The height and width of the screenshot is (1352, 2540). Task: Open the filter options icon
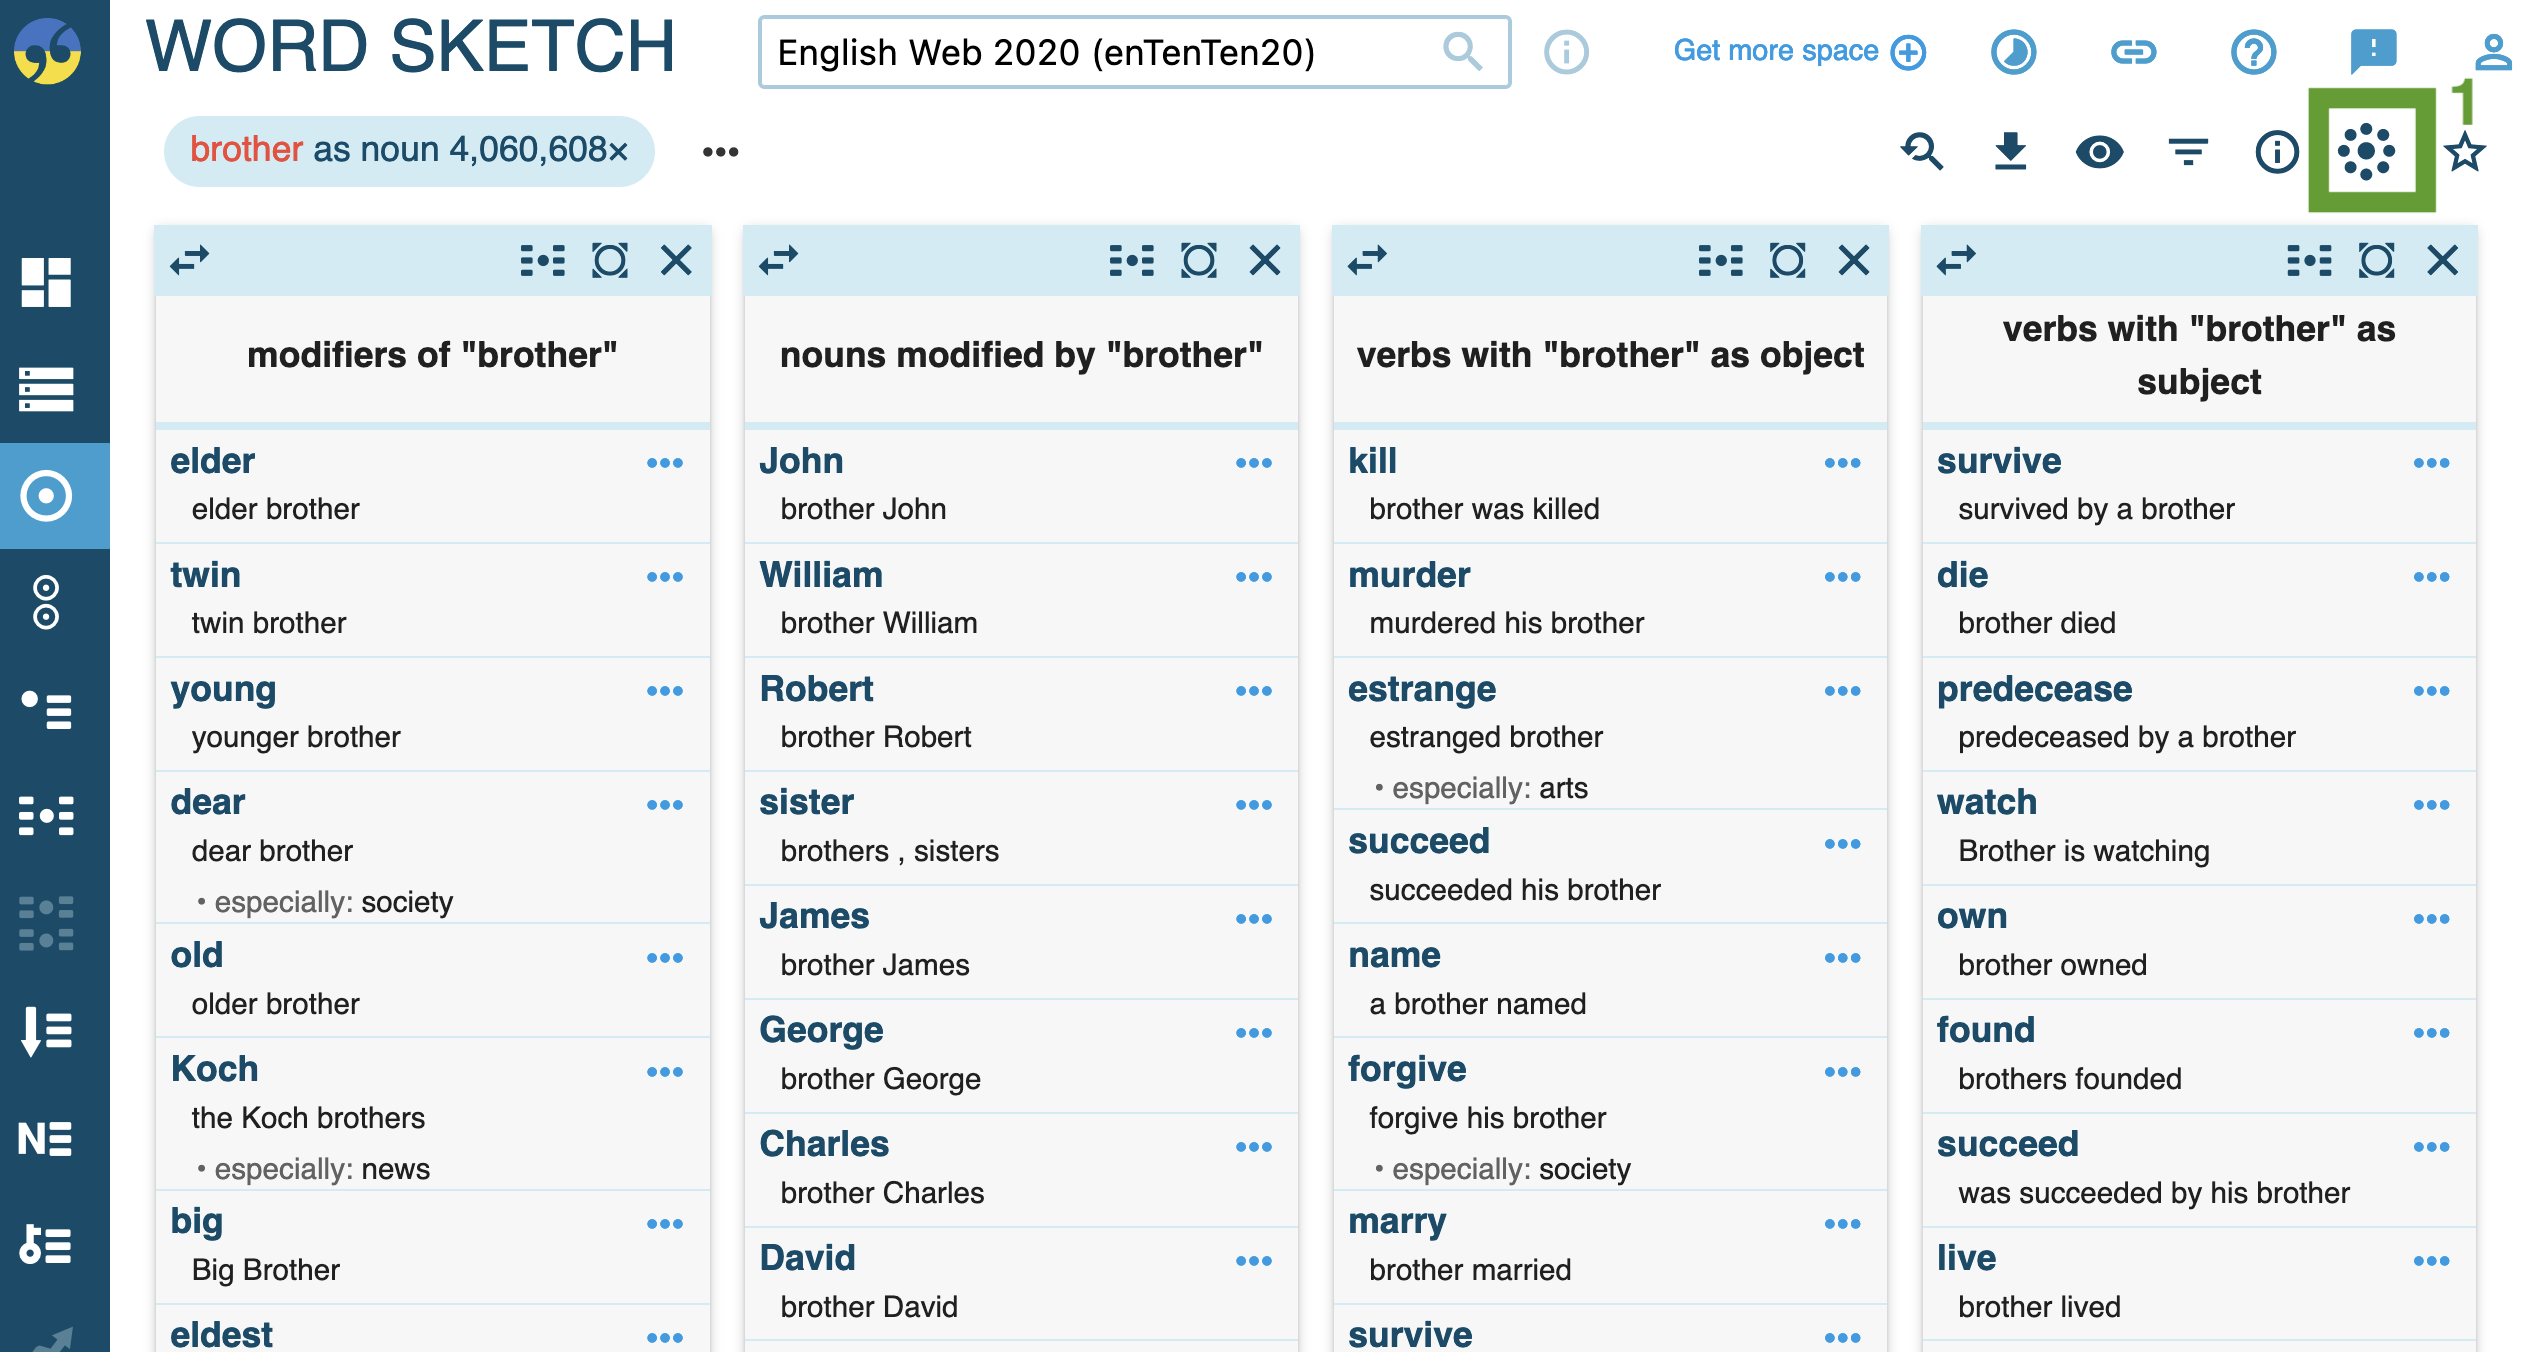coord(2188,151)
